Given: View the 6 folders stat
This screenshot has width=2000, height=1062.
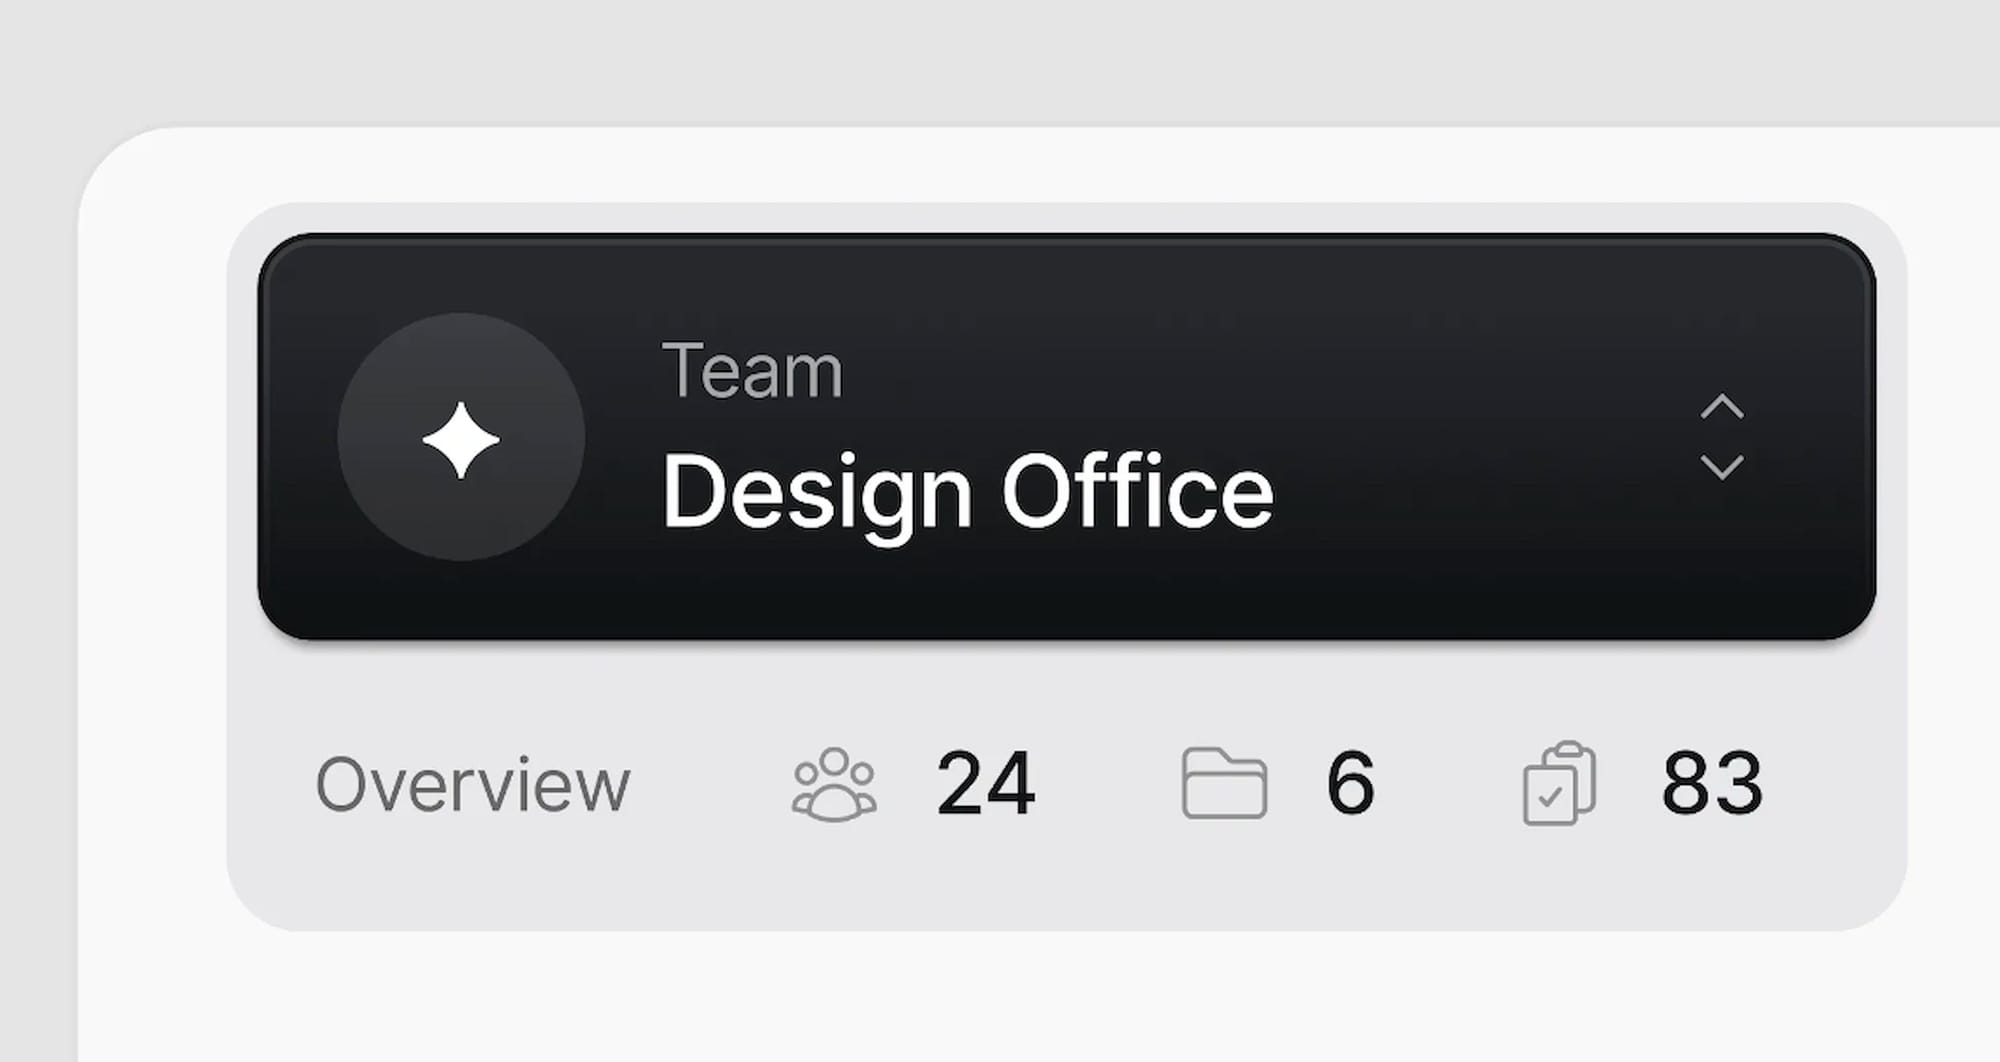Looking at the screenshot, I should 1279,784.
